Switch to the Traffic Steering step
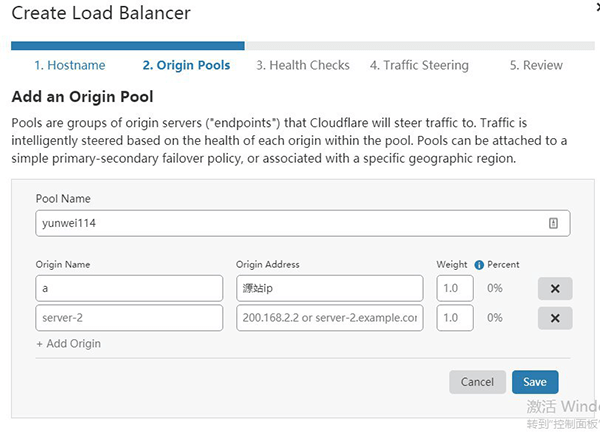600x442 pixels. 418,65
